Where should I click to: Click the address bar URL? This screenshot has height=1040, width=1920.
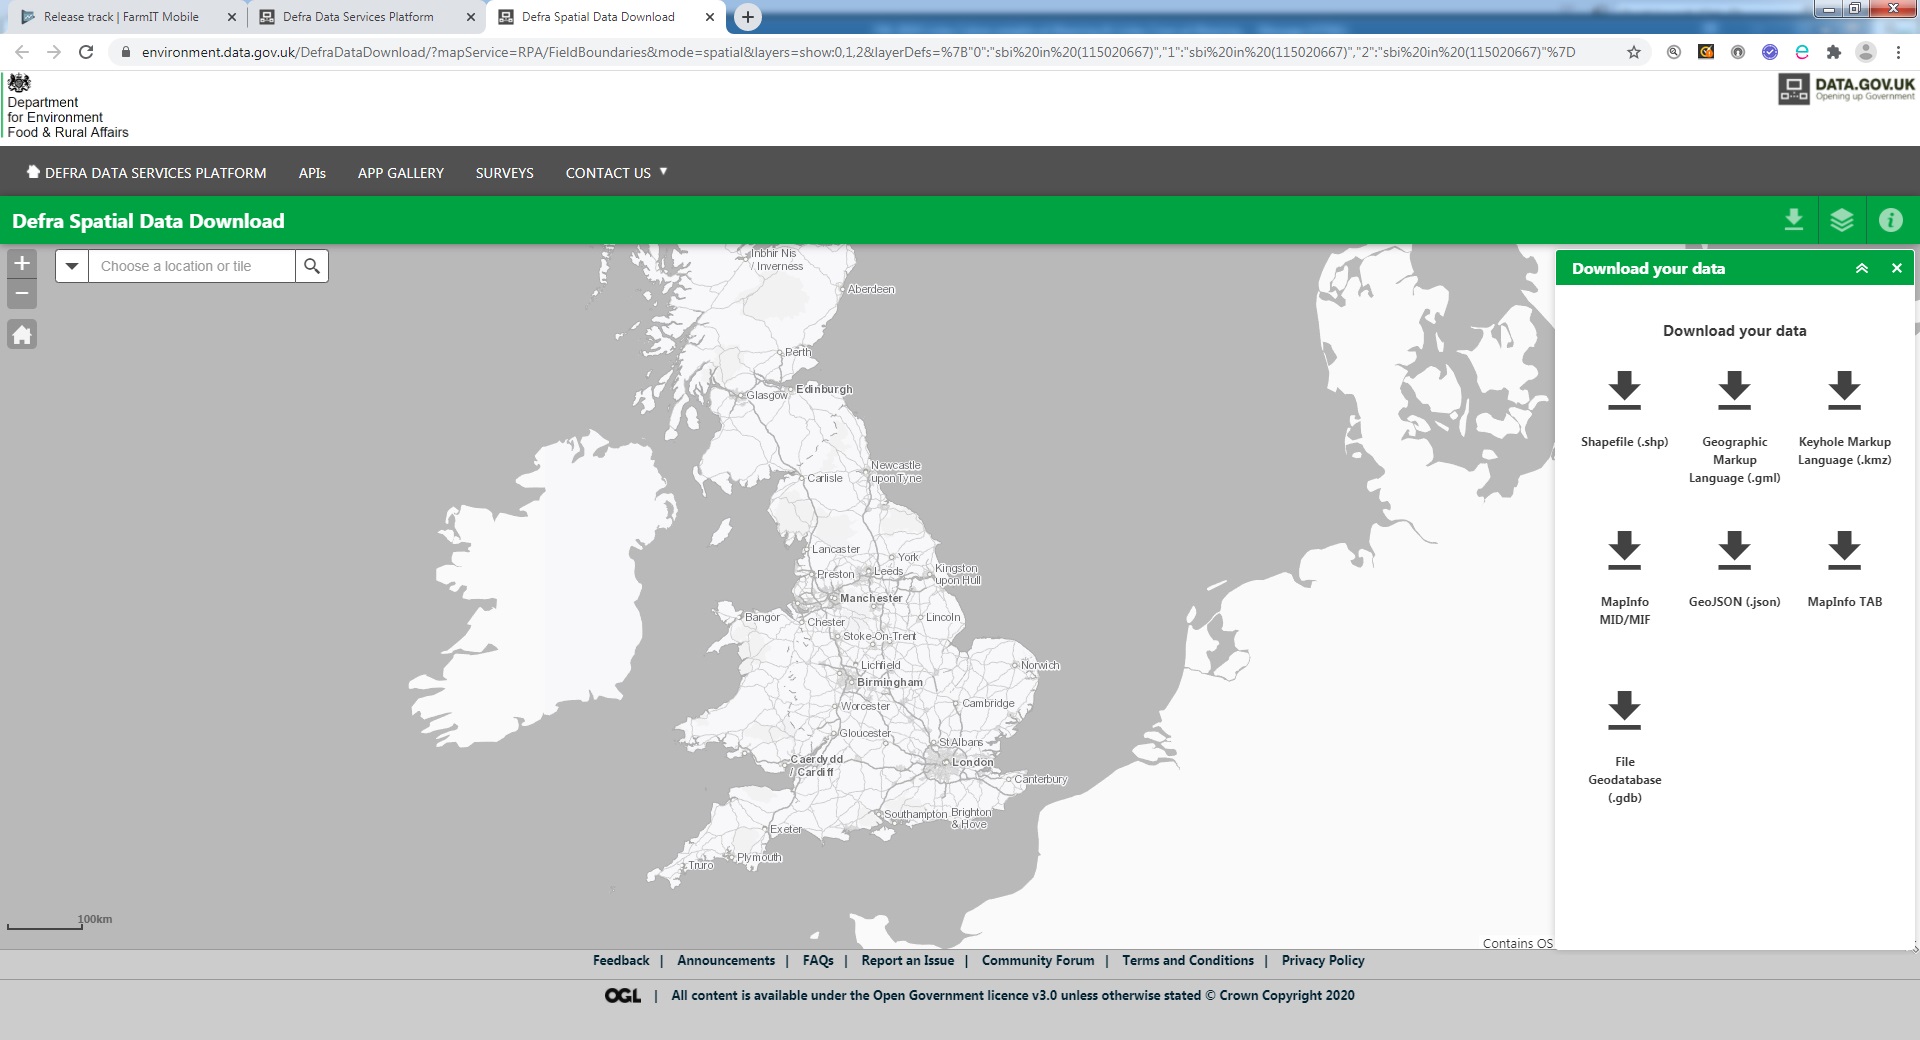858,52
